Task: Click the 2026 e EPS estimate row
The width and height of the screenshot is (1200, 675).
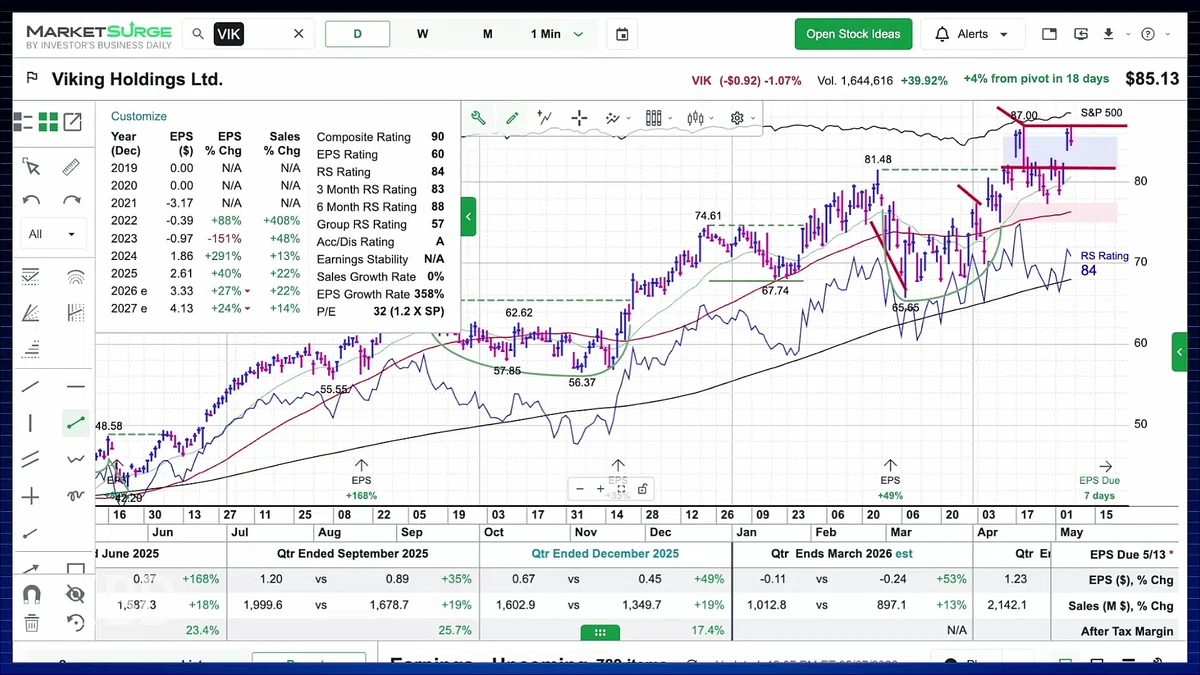Action: [206, 291]
